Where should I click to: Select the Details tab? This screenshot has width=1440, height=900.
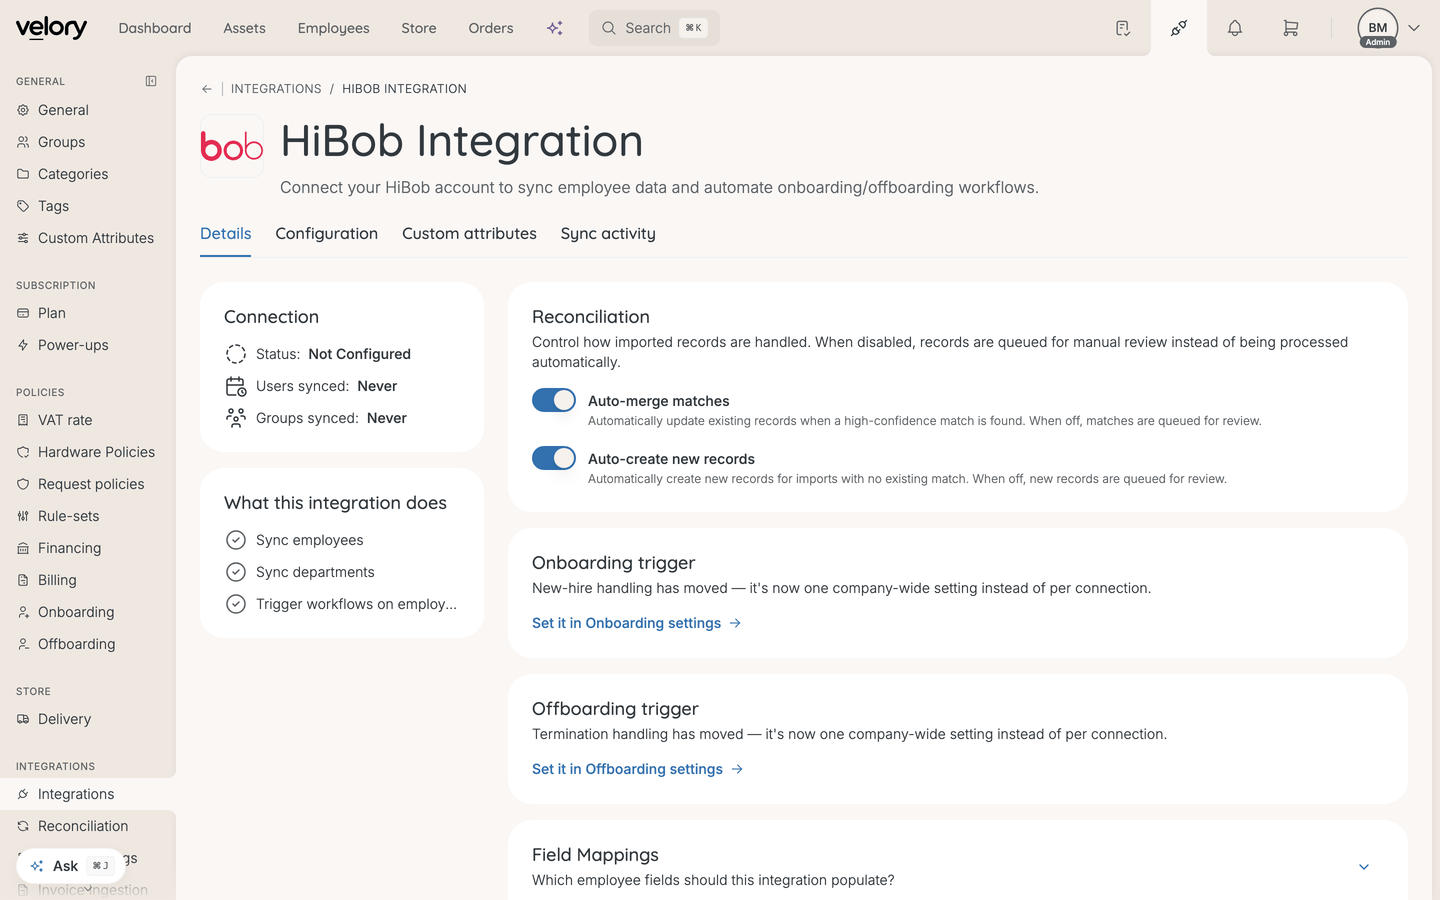[x=226, y=234]
